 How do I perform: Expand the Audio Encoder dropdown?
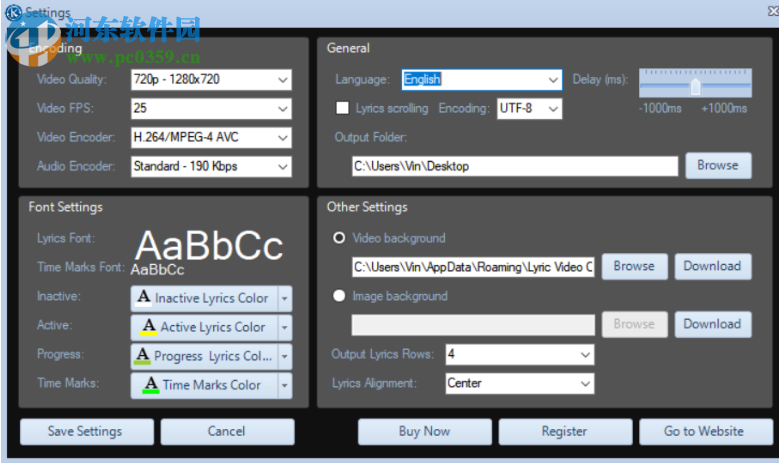pos(211,166)
